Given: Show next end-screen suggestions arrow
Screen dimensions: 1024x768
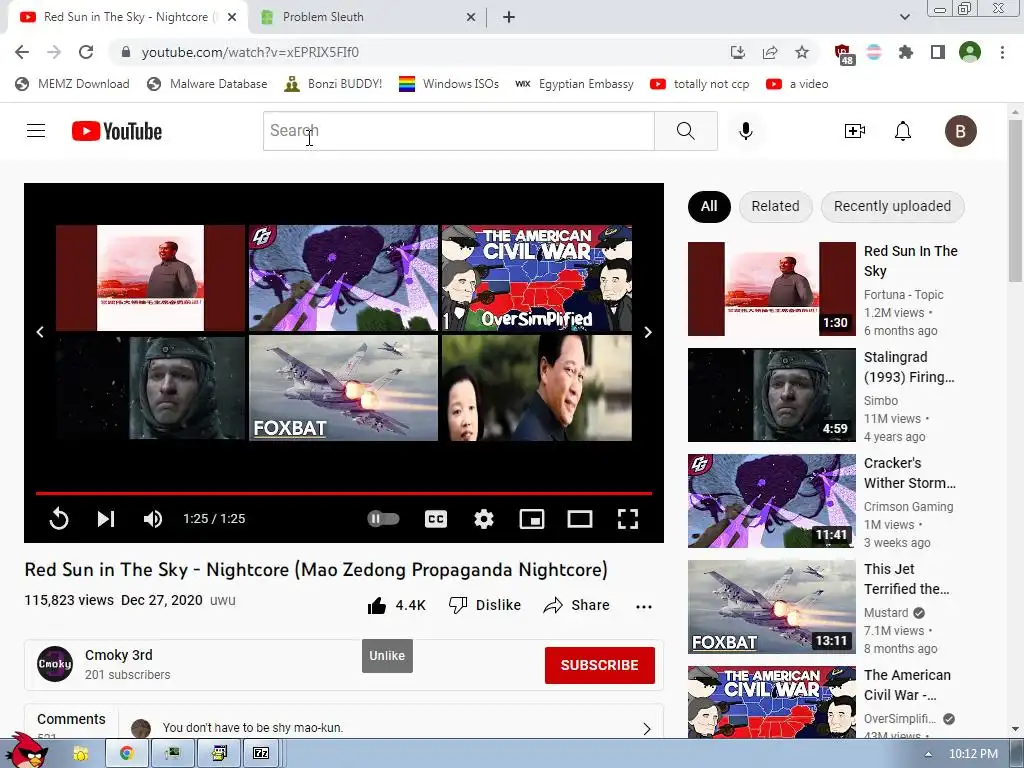Looking at the screenshot, I should tap(648, 332).
